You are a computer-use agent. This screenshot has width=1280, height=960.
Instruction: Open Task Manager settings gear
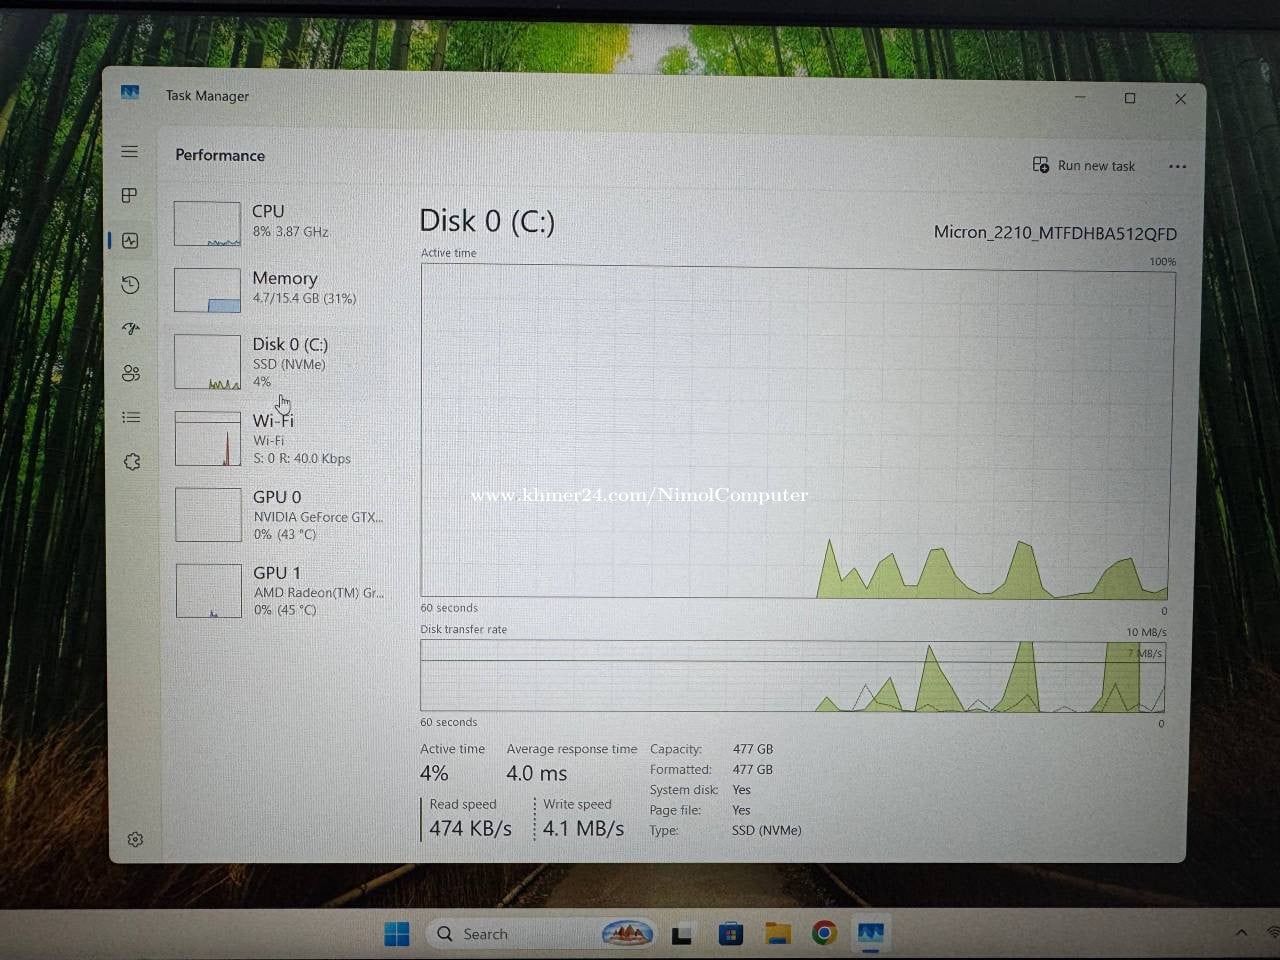[x=135, y=840]
